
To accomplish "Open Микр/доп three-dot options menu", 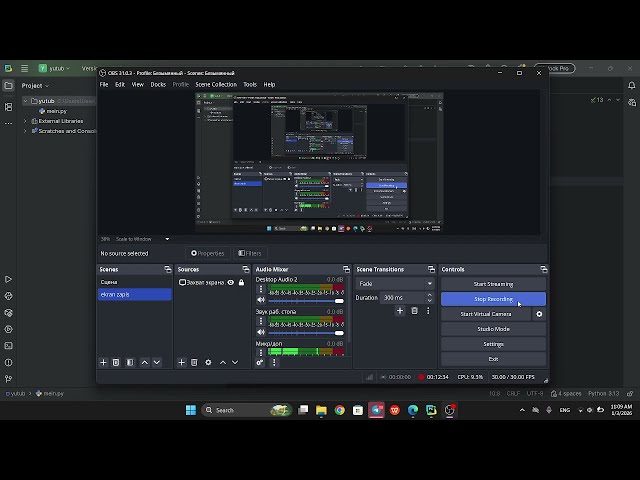I will tap(261, 352).
